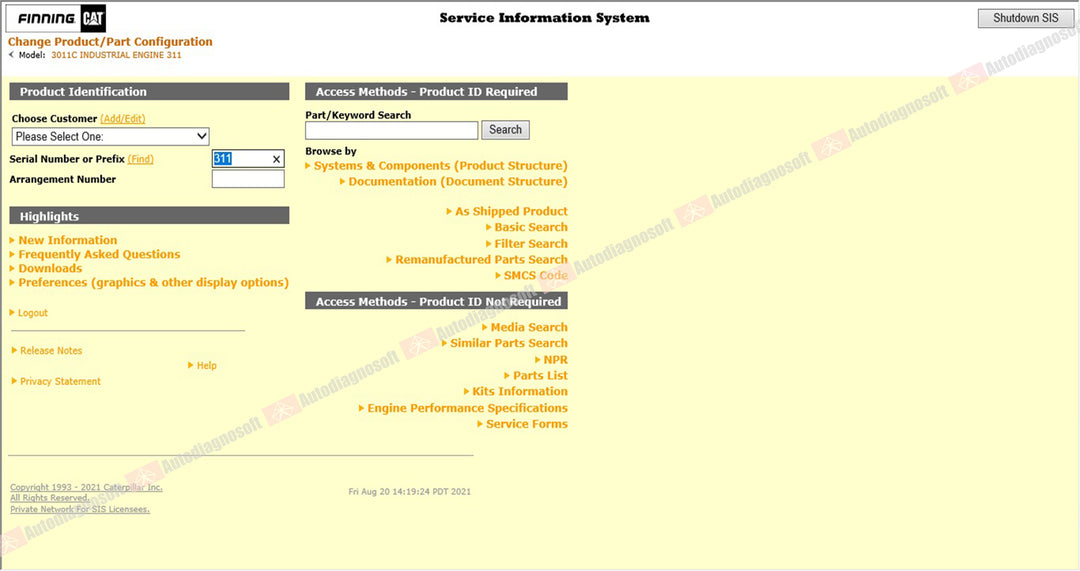The image size is (1080, 571).
Task: Open Media Search
Action: (x=529, y=327)
